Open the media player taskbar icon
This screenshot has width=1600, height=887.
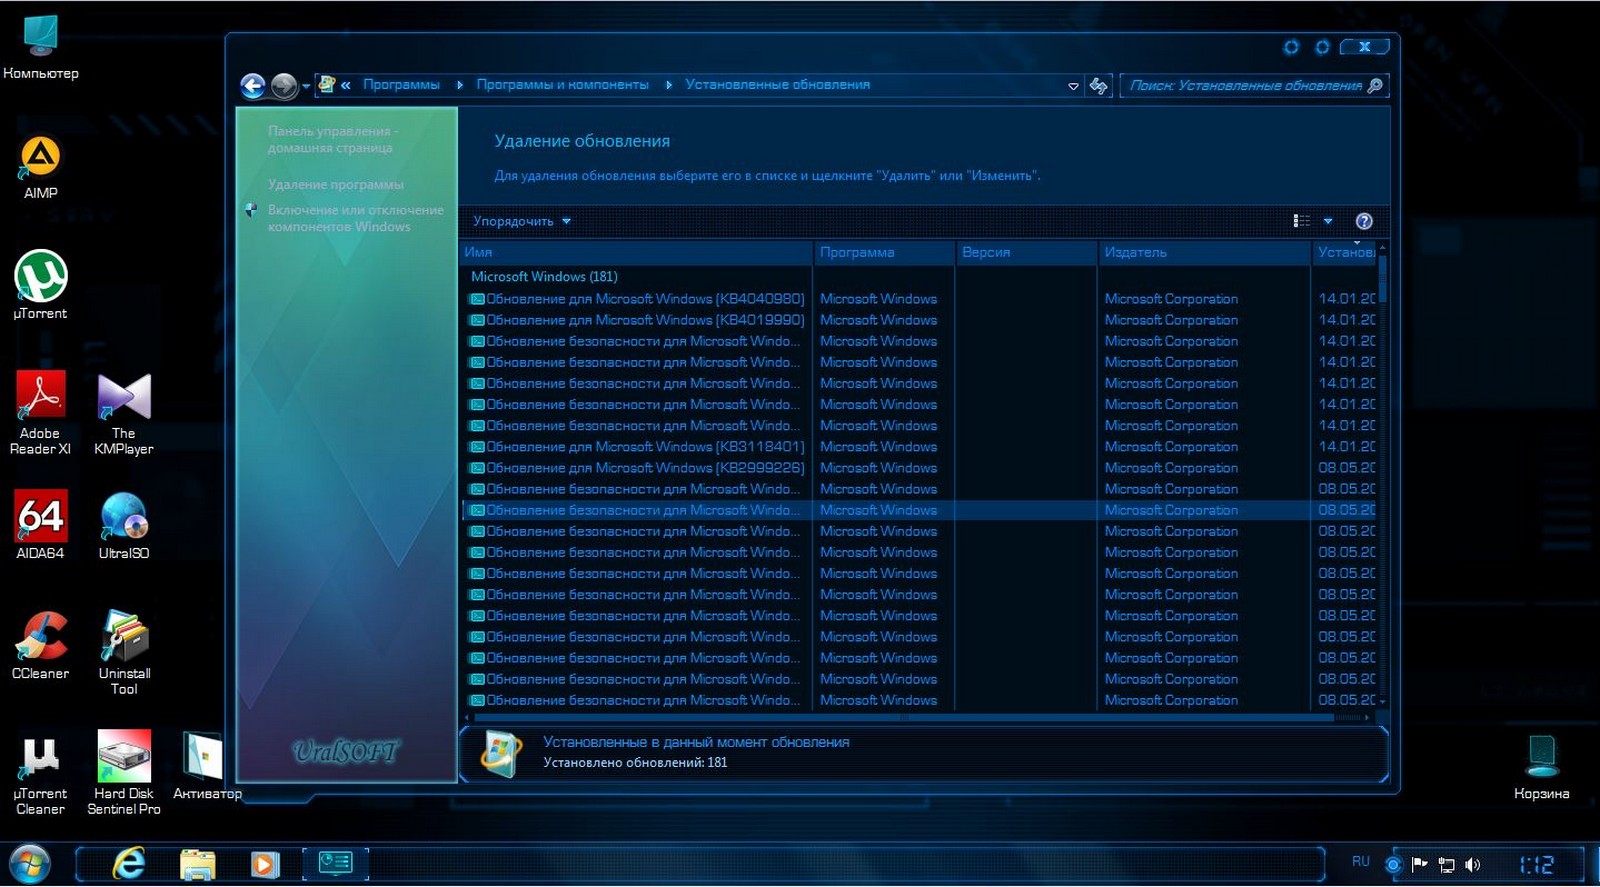(x=265, y=863)
